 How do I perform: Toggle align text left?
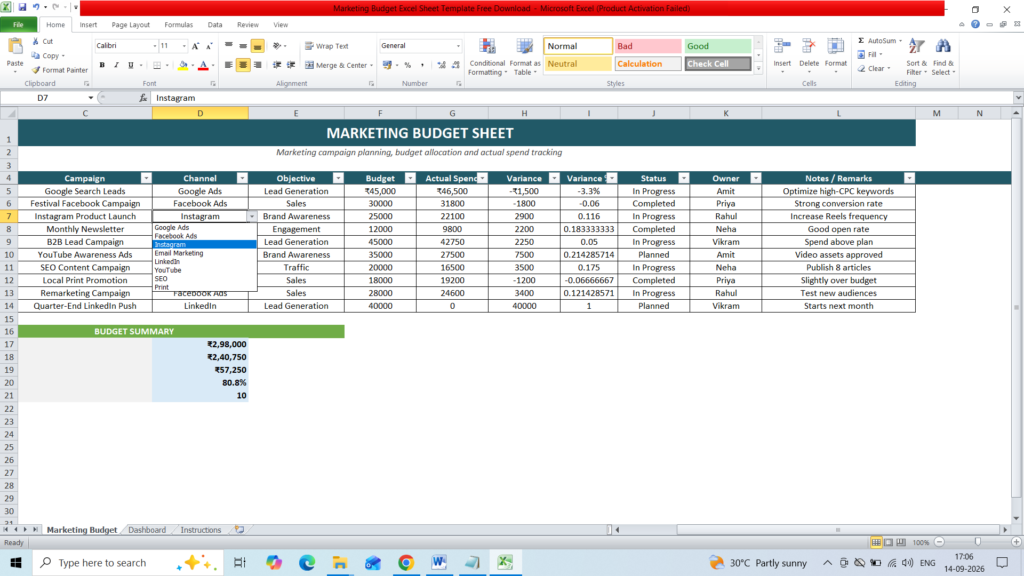(229, 65)
